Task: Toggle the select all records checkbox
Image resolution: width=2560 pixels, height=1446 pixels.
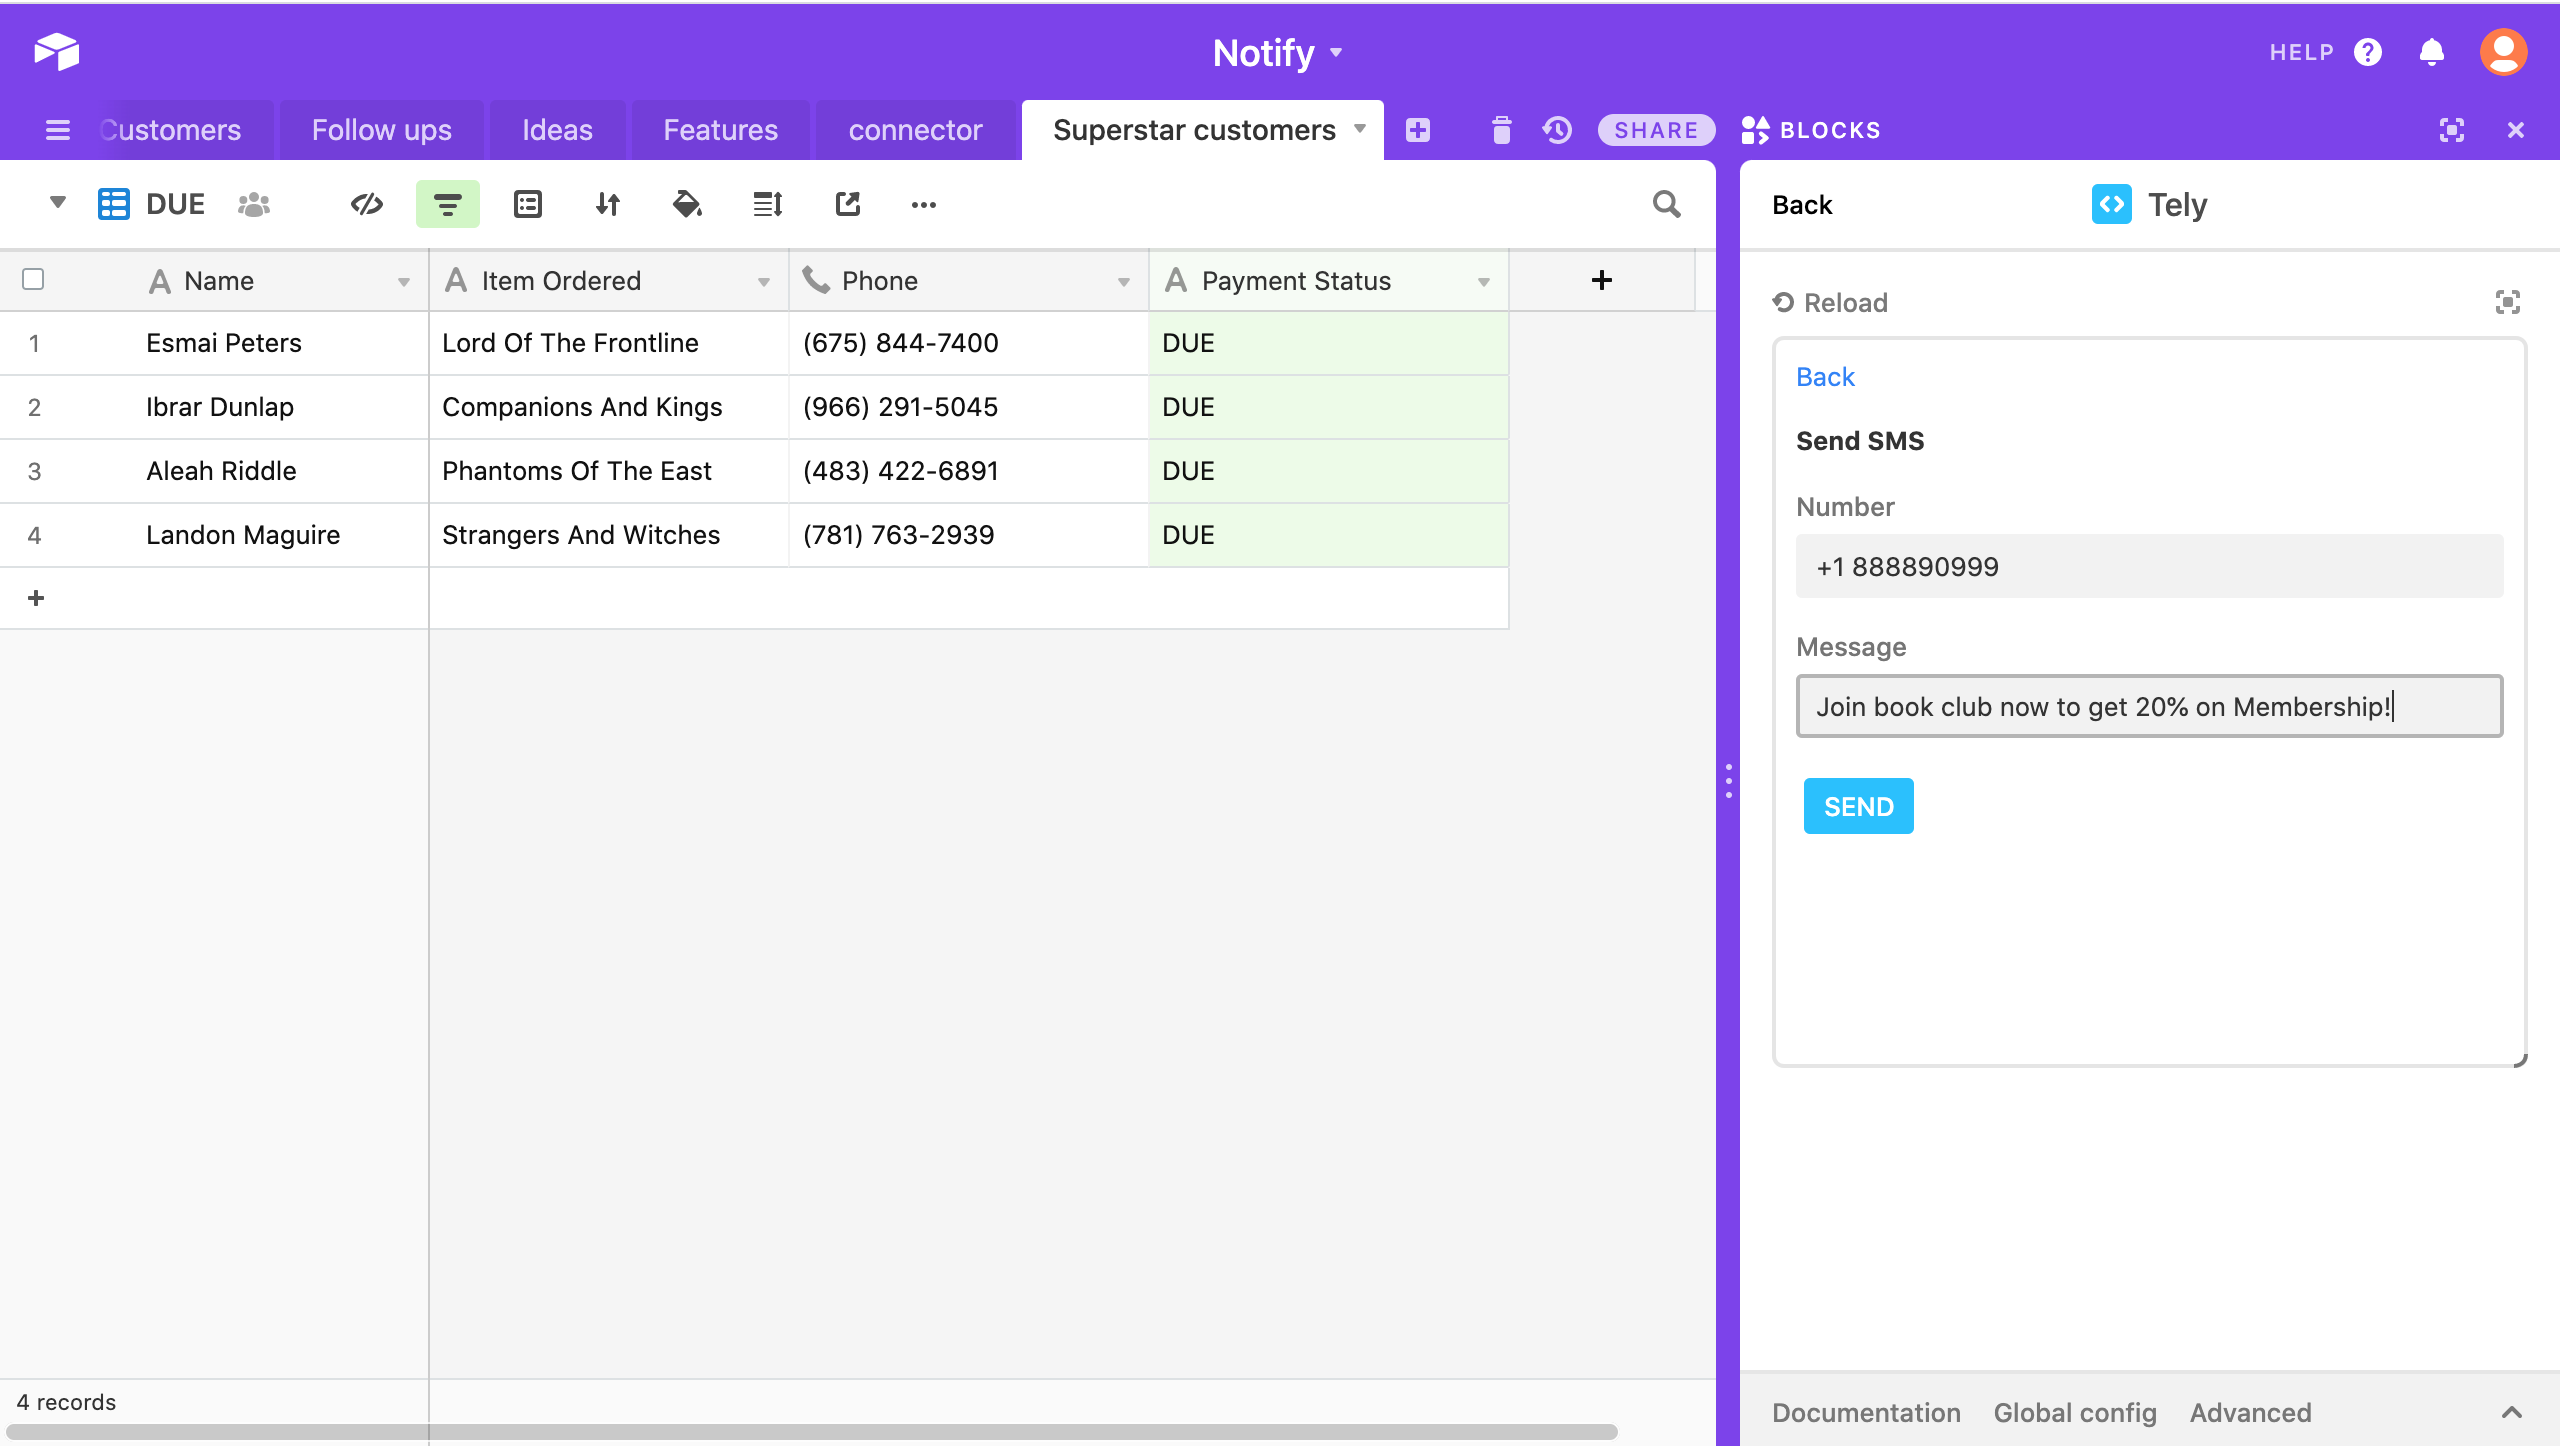Action: pos(33,279)
